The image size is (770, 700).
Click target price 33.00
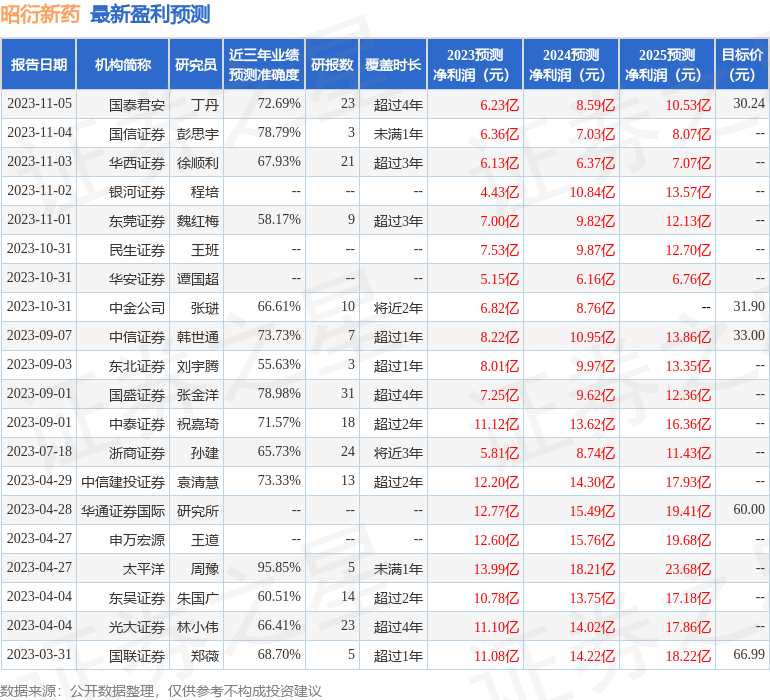click(749, 335)
